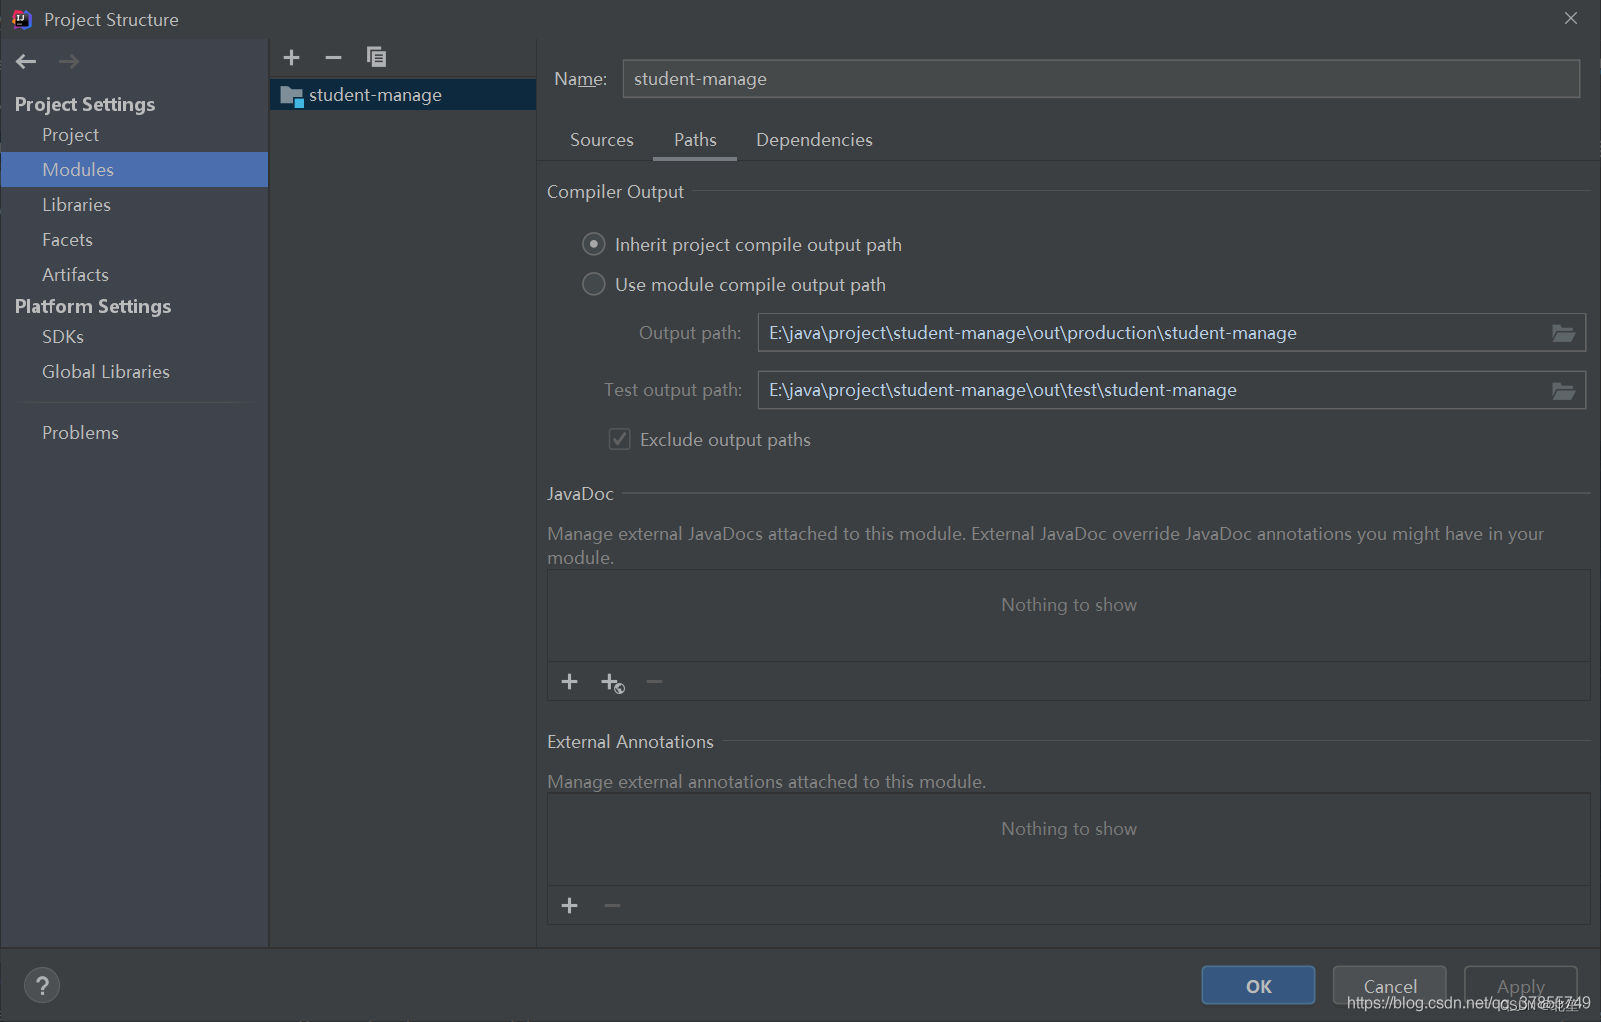Click the OK button
1601x1022 pixels.
point(1258,986)
